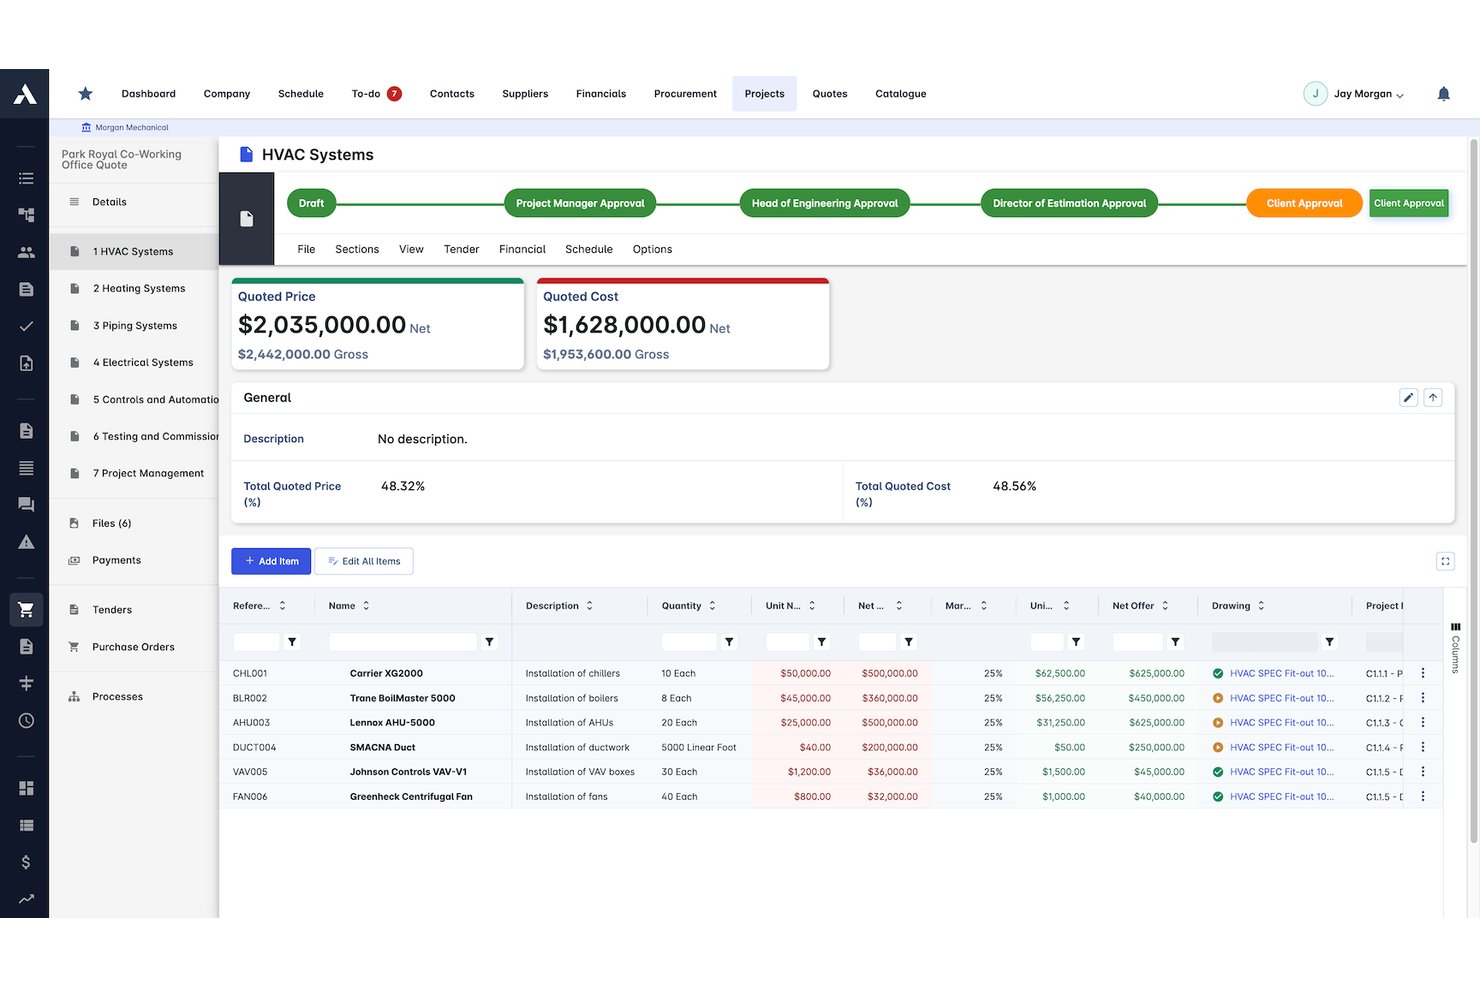Click the clock icon in left sidebar
Screen dimensions: 1480x987
click(x=26, y=720)
